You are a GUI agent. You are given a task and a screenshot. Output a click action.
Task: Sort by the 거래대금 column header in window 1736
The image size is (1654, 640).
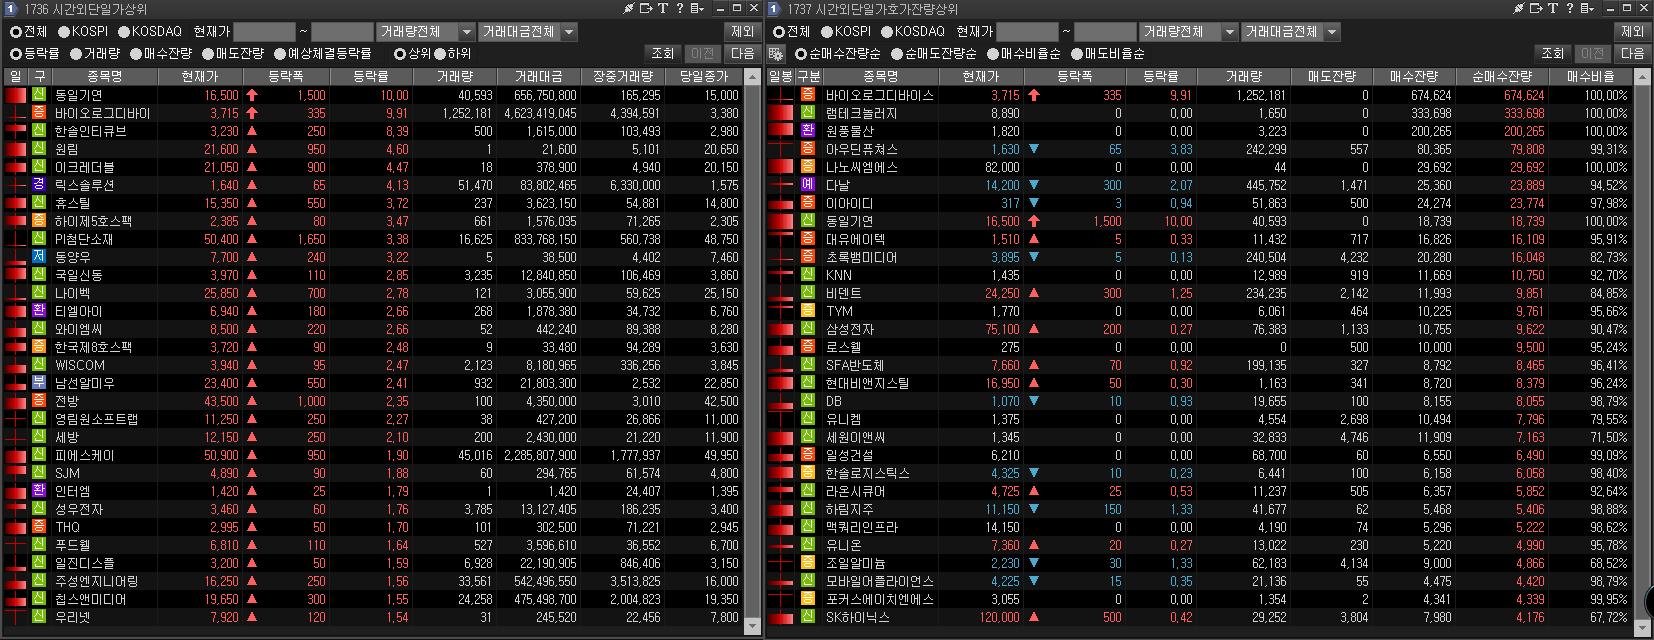[x=538, y=75]
